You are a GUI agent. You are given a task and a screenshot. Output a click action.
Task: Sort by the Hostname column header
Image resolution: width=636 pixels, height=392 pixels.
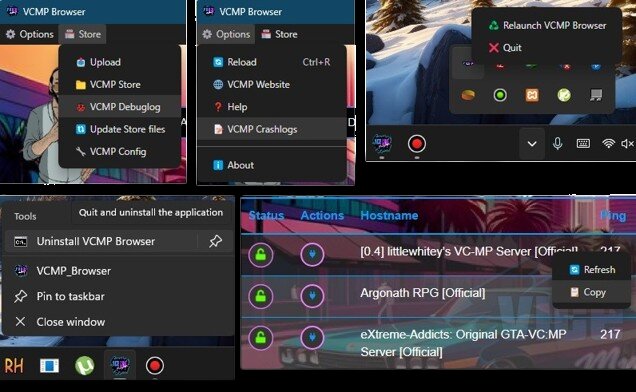[389, 215]
